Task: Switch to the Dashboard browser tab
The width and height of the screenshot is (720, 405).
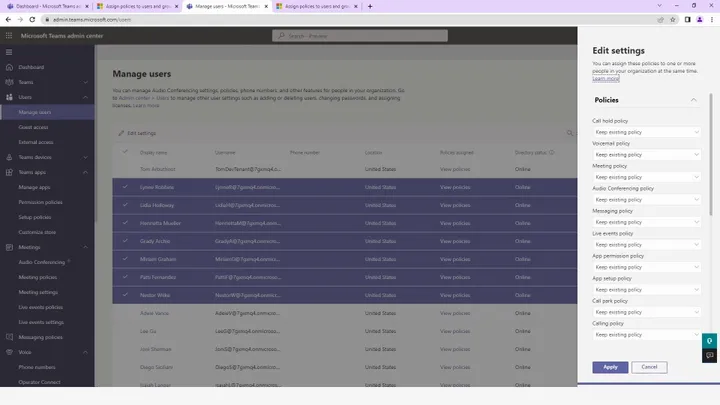Action: click(46, 6)
